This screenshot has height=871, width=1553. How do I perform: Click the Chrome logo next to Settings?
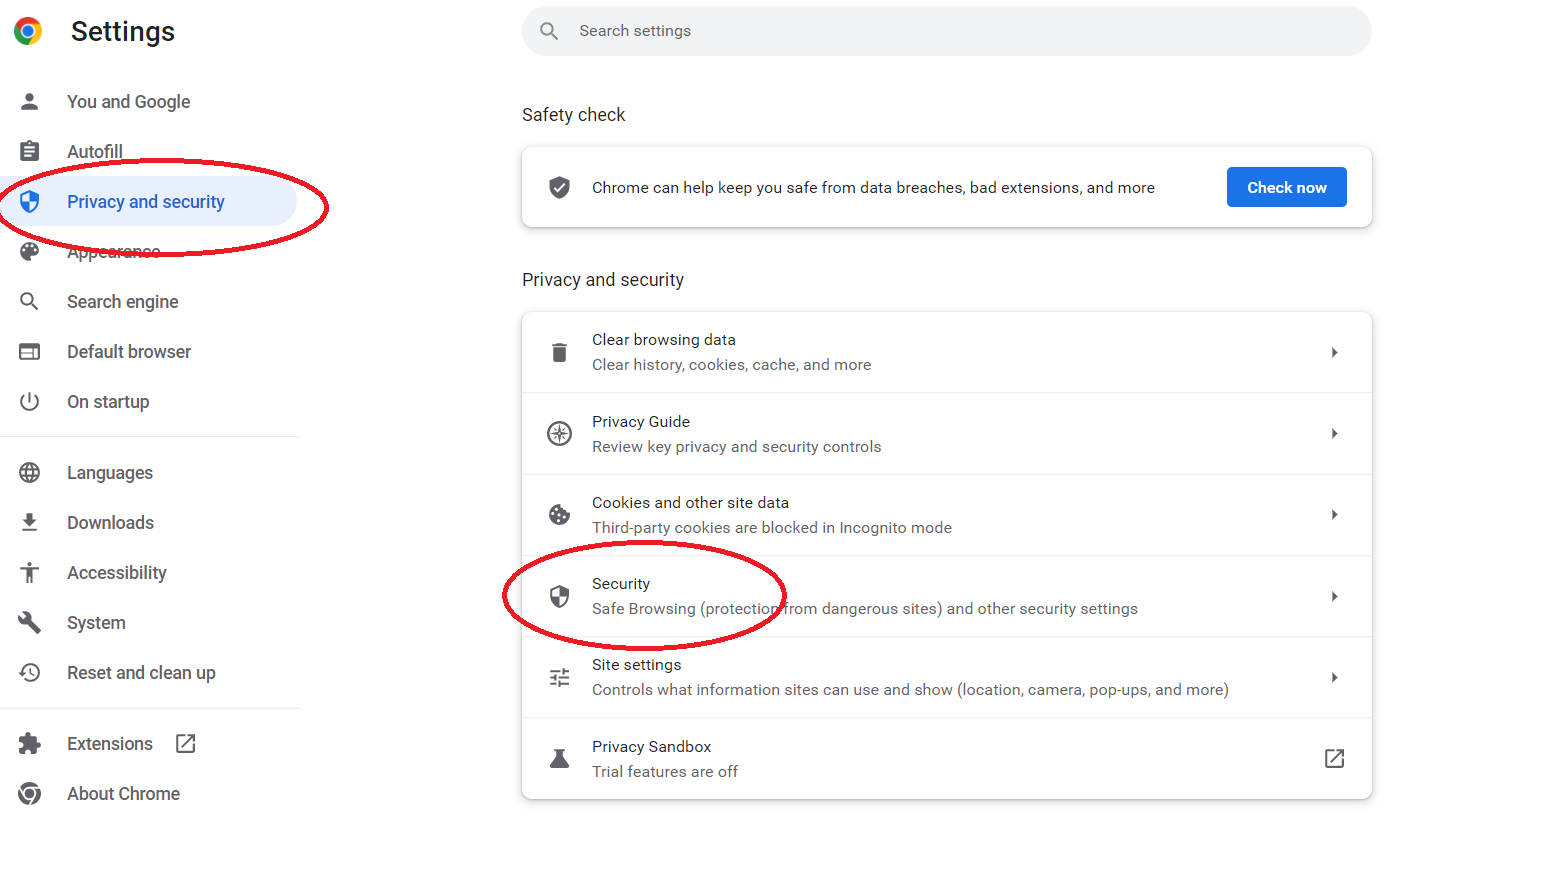click(x=28, y=31)
